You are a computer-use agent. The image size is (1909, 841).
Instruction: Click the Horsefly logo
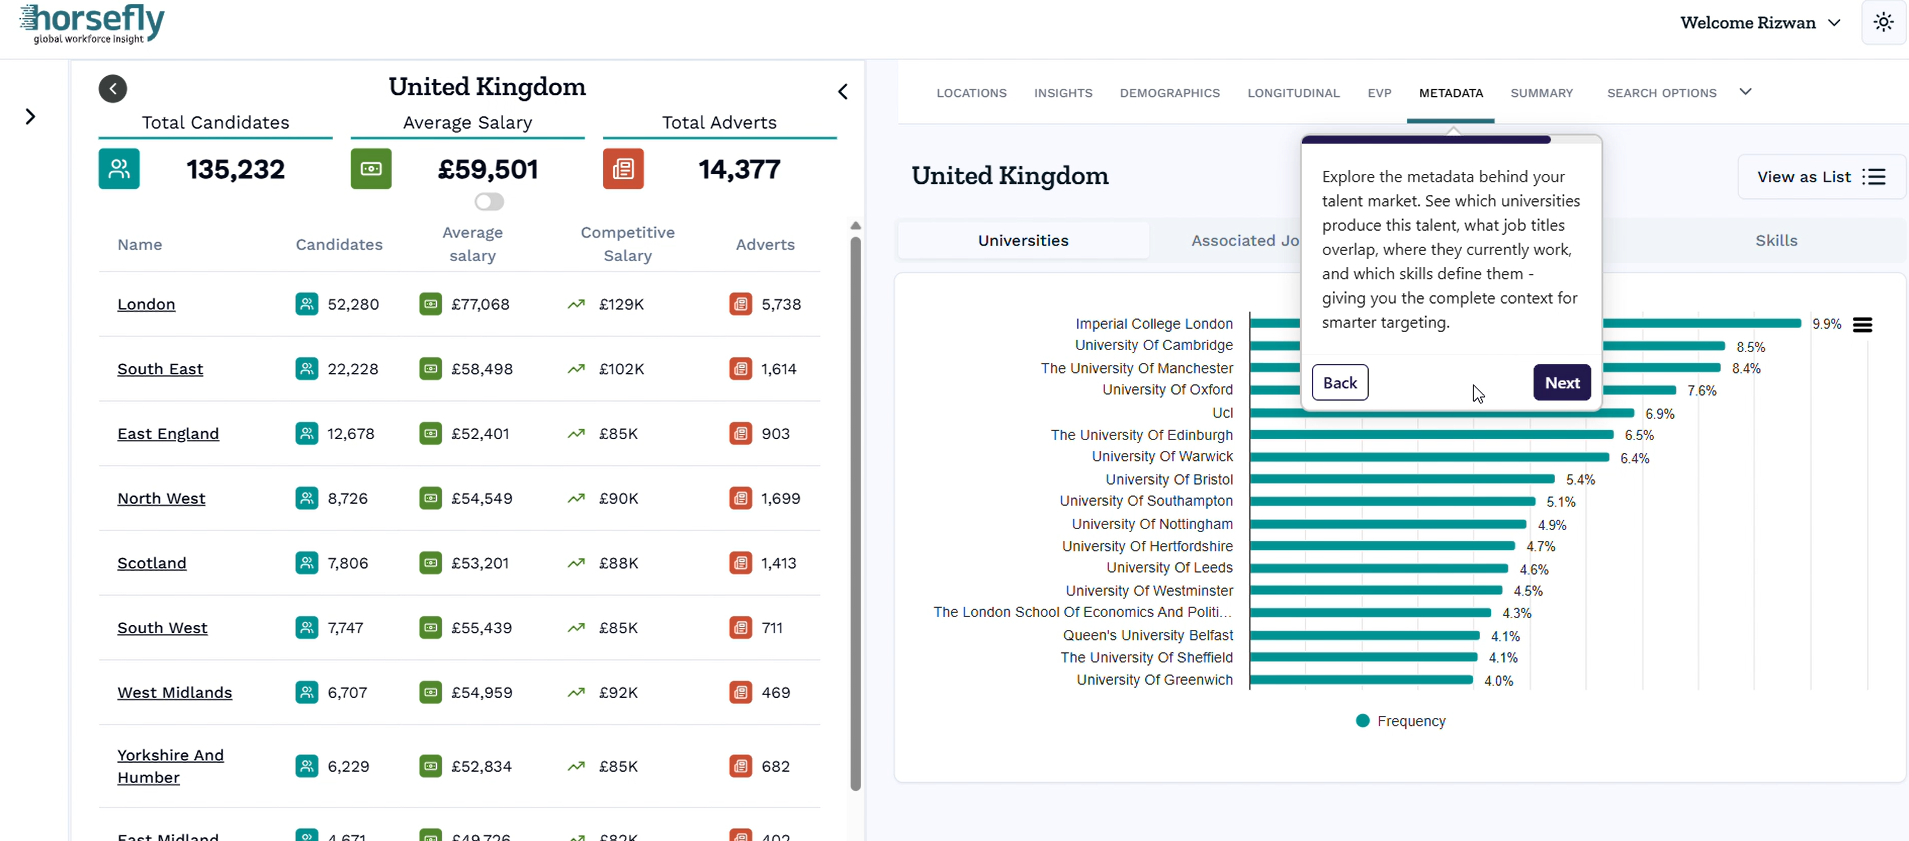(92, 24)
